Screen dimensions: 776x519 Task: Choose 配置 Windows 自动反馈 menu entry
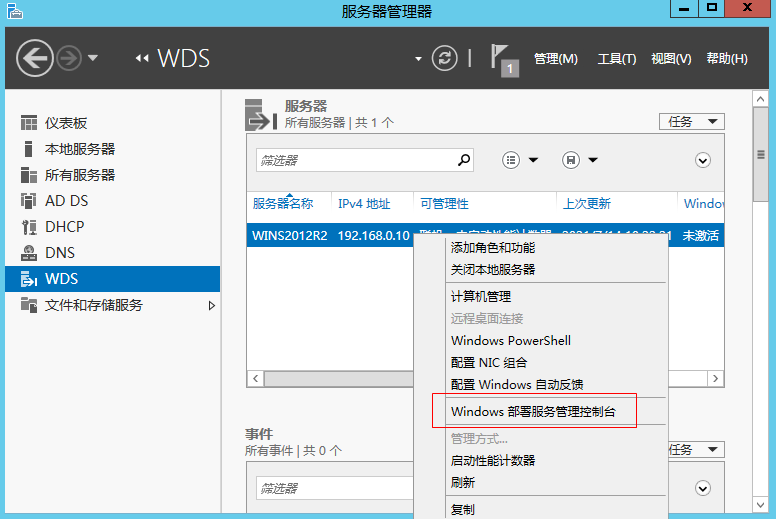(x=517, y=384)
